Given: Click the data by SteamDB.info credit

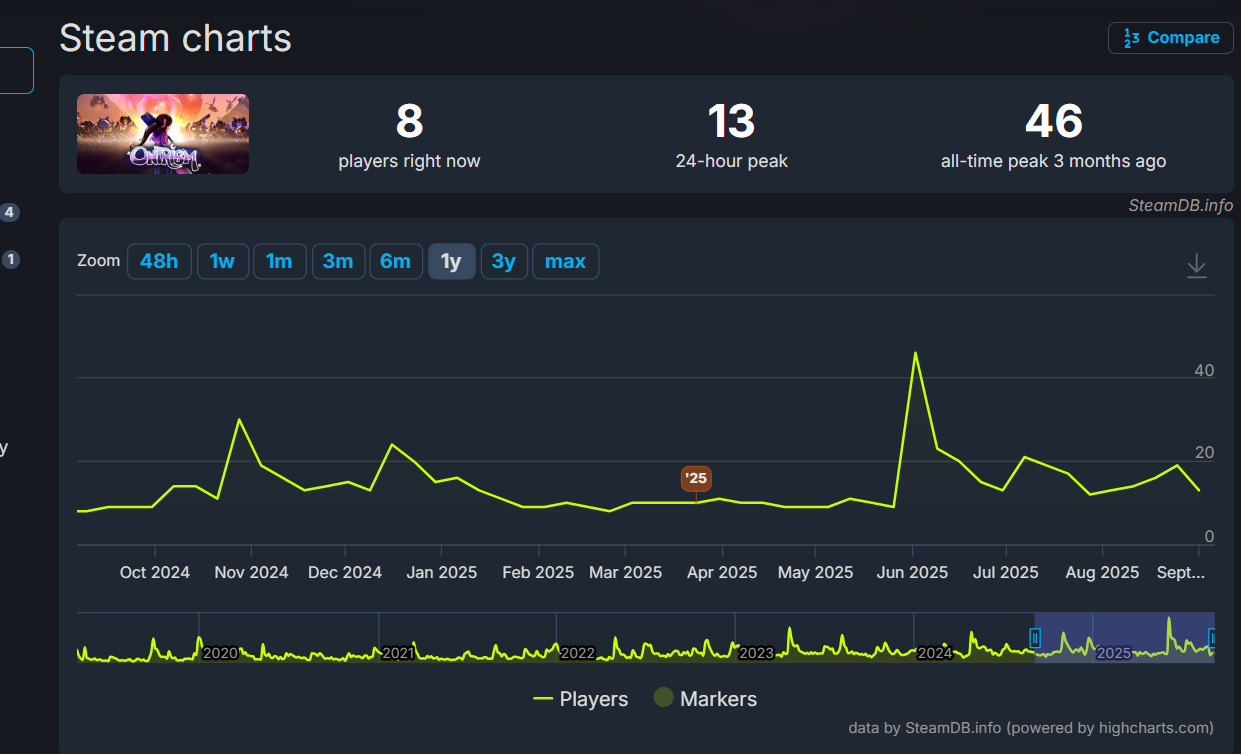Looking at the screenshot, I should click(1031, 727).
